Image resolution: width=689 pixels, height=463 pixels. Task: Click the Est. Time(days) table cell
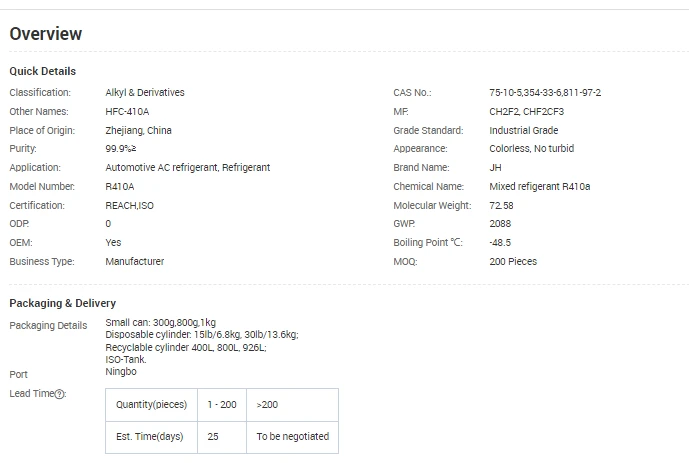pyautogui.click(x=152, y=437)
